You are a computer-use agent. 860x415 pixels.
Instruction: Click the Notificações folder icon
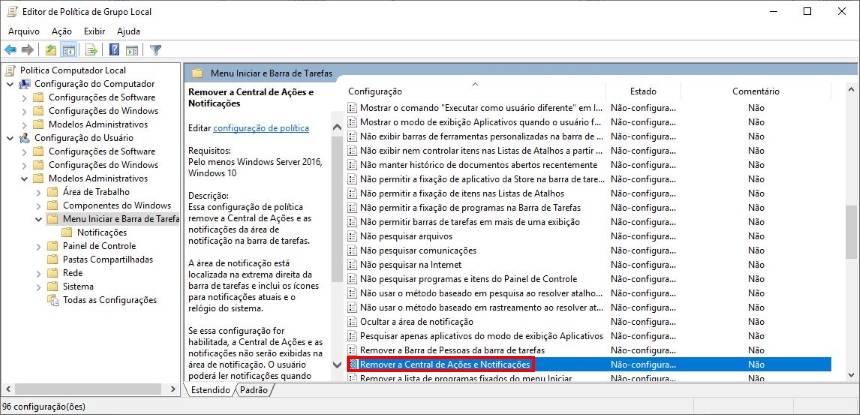click(x=67, y=232)
